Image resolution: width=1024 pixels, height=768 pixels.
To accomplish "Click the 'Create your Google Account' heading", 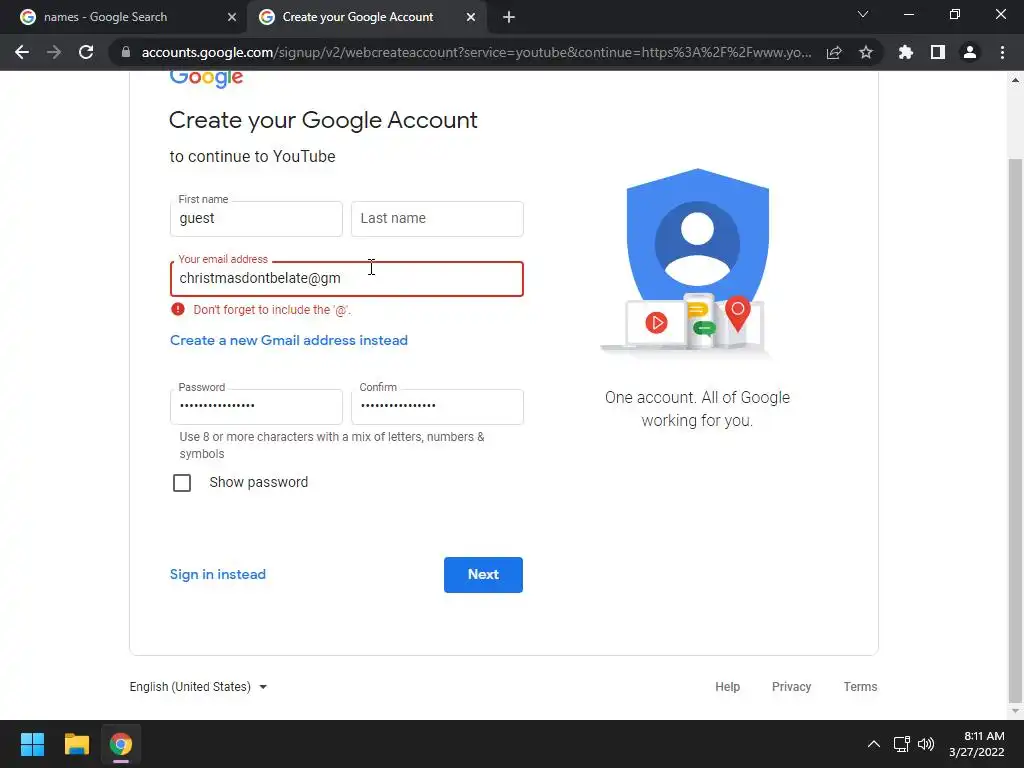I will click(x=323, y=120).
